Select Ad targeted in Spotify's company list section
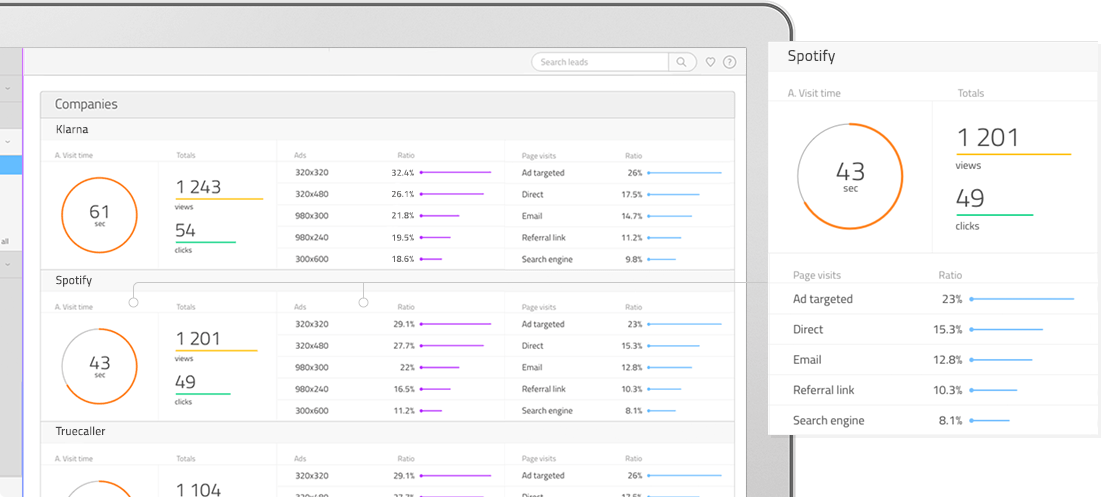Screen dimensions: 1101x497 pos(619,324)
